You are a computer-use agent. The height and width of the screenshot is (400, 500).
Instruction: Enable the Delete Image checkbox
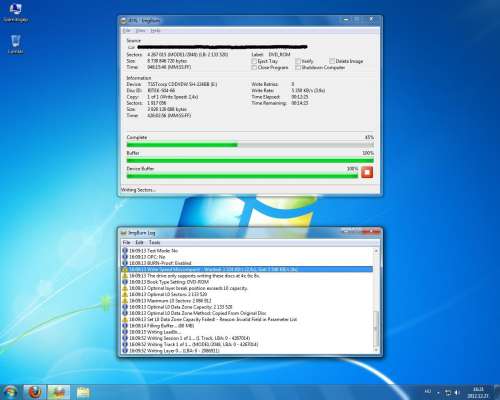pos(332,61)
